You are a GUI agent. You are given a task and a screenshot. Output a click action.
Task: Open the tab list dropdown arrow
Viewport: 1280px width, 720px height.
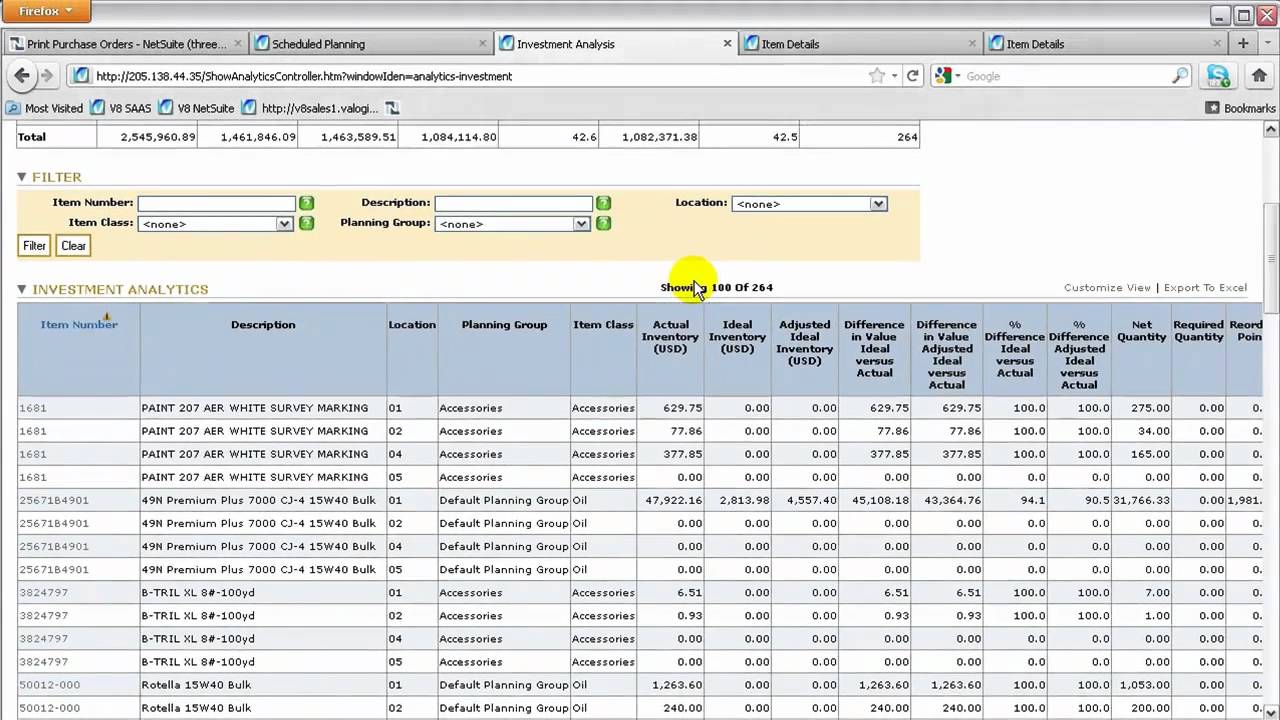(1268, 43)
